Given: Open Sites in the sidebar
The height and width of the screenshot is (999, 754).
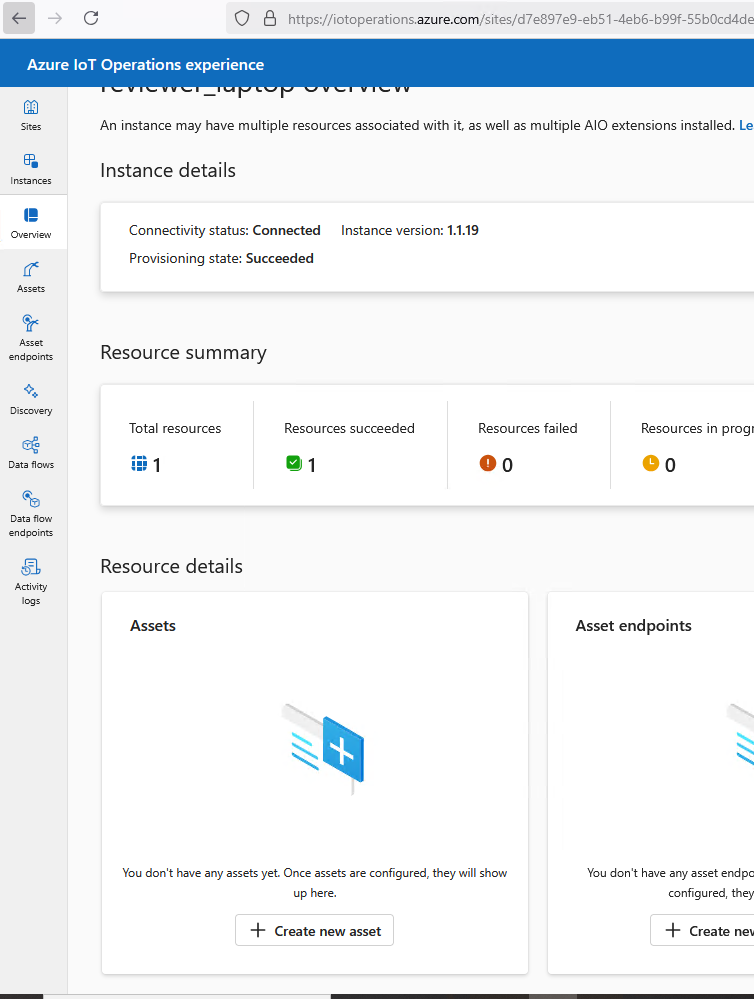Looking at the screenshot, I should point(31,115).
